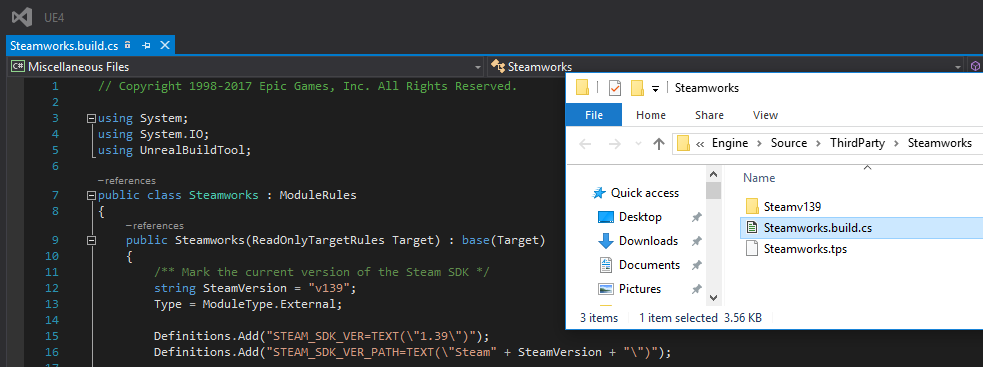Close the Steamworks.build.cs editor tab
Viewport: 983px width, 367px height.
(x=165, y=45)
